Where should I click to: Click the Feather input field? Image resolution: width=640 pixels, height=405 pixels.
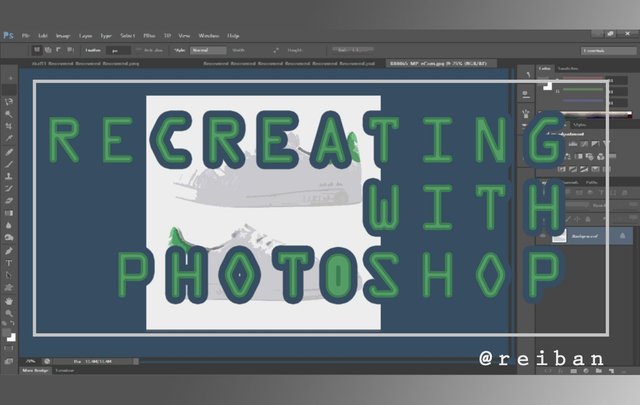[118, 50]
